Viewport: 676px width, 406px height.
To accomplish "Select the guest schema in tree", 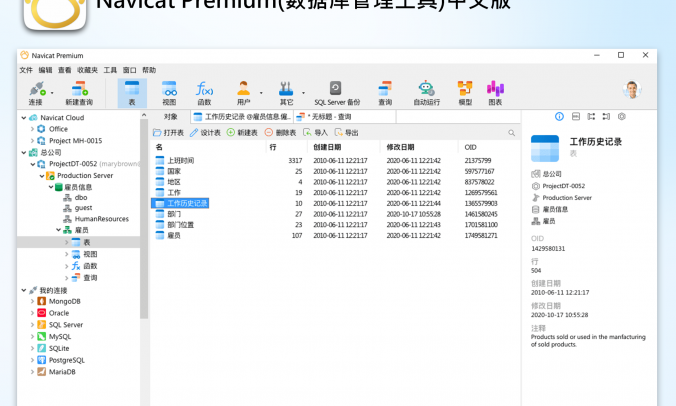I will tap(78, 208).
